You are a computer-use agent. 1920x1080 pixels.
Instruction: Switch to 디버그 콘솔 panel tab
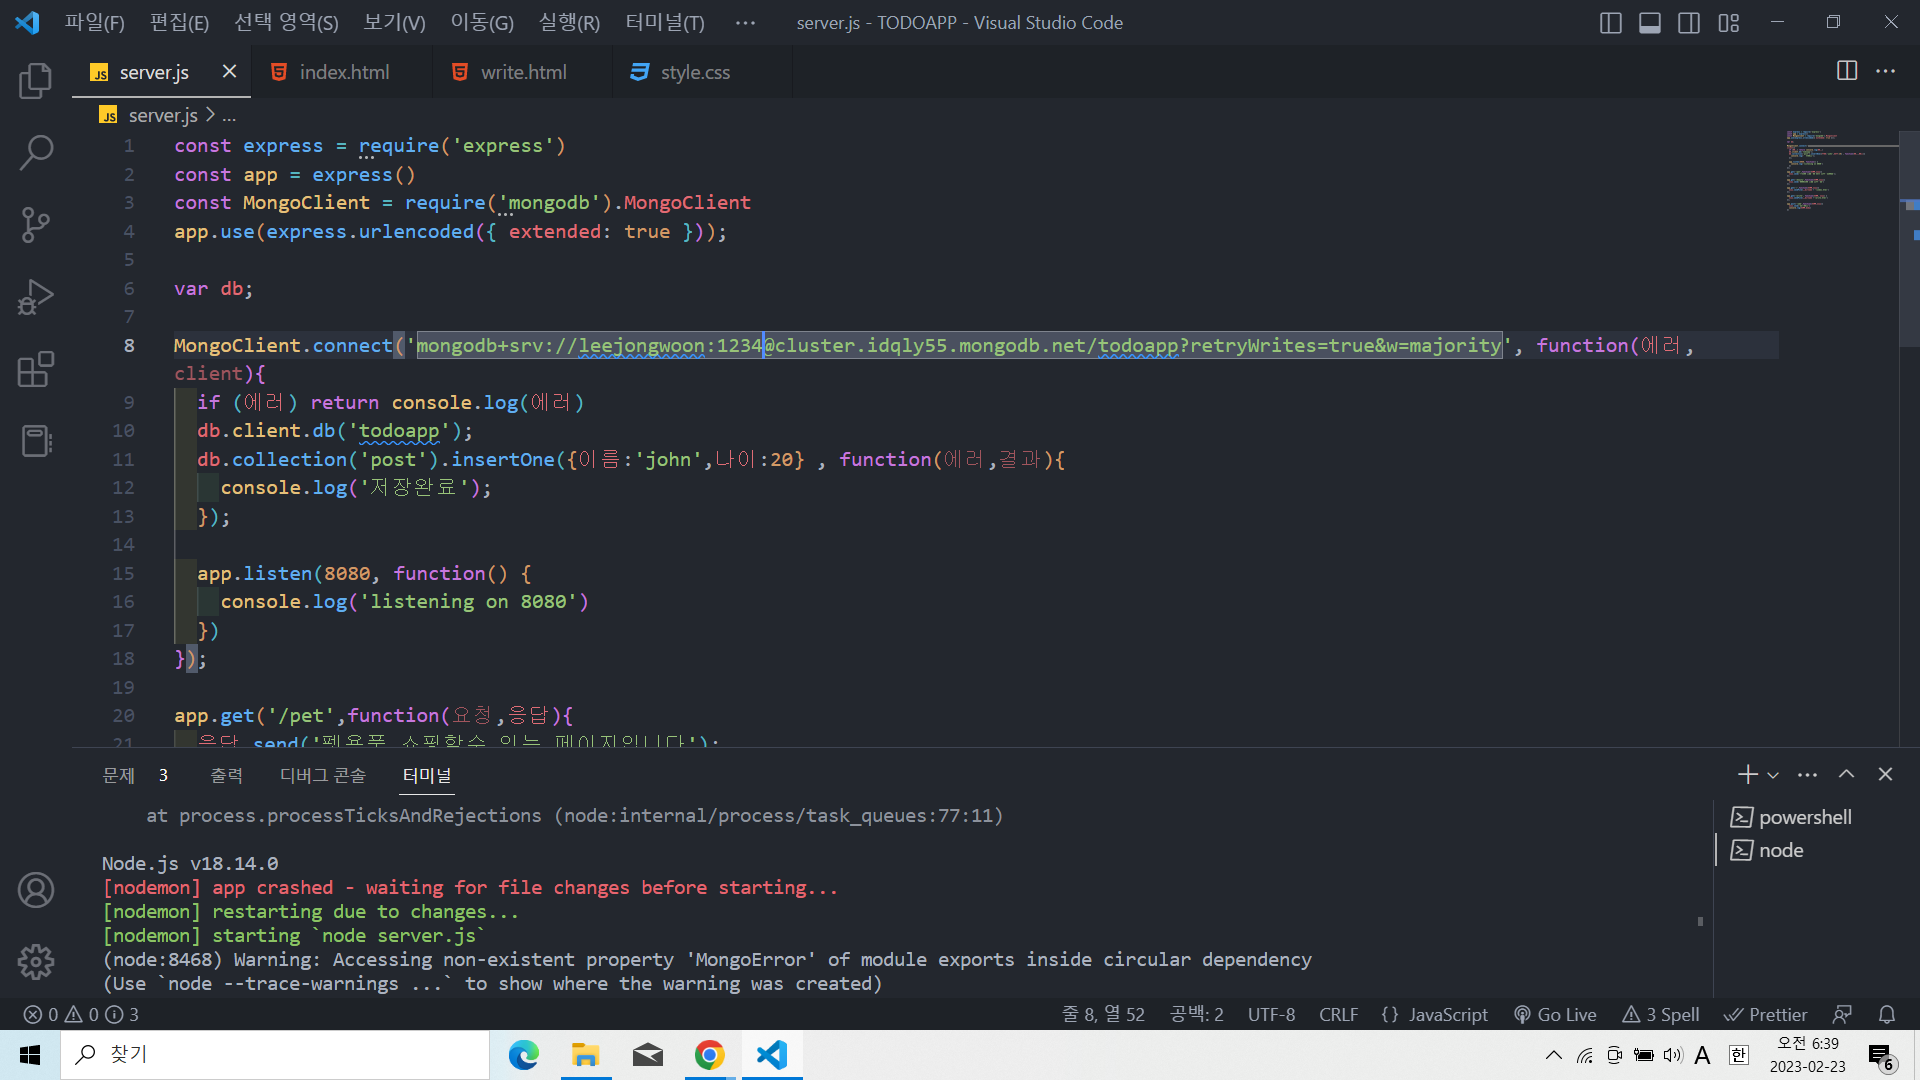tap(323, 775)
